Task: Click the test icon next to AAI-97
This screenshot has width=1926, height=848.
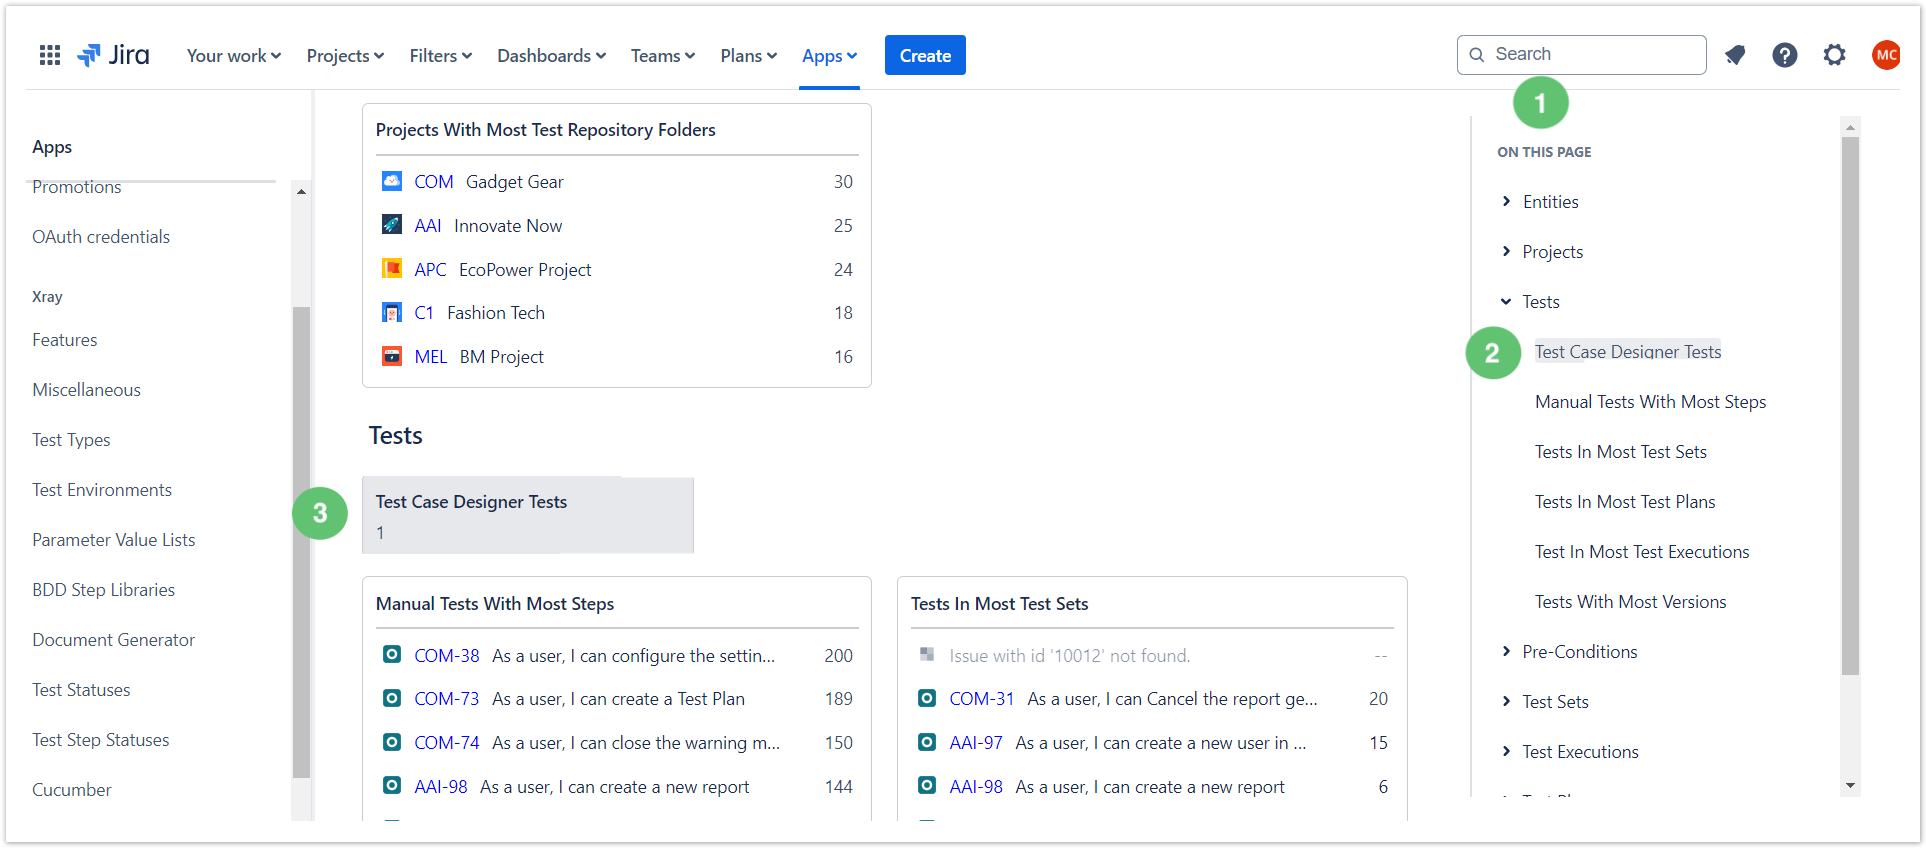Action: point(927,742)
